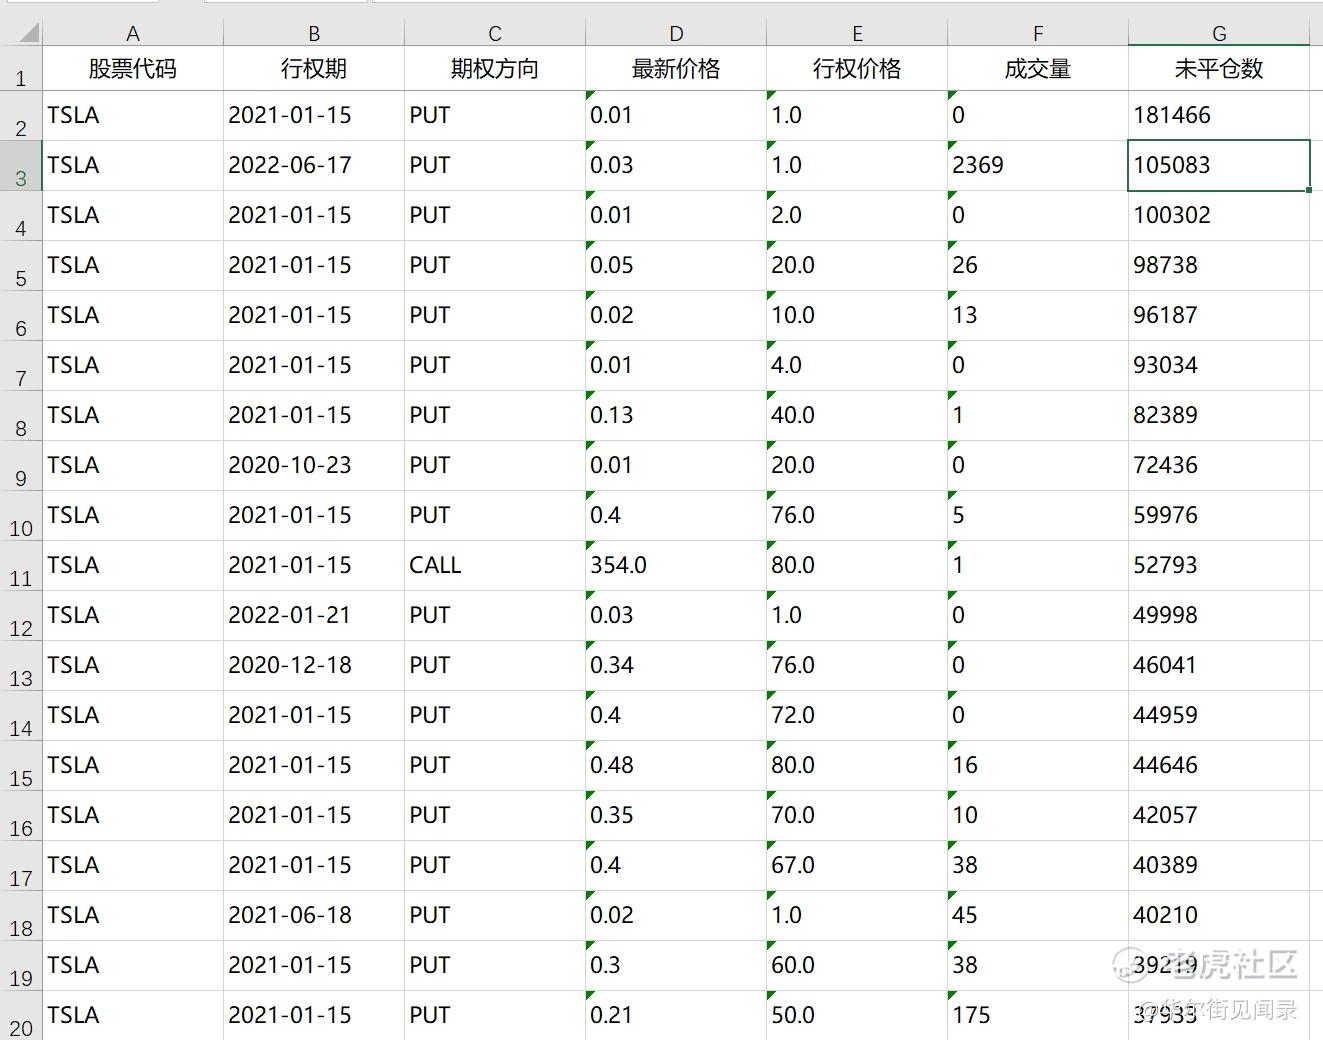Click expiry date 2020-12-18 cell

coord(313,665)
